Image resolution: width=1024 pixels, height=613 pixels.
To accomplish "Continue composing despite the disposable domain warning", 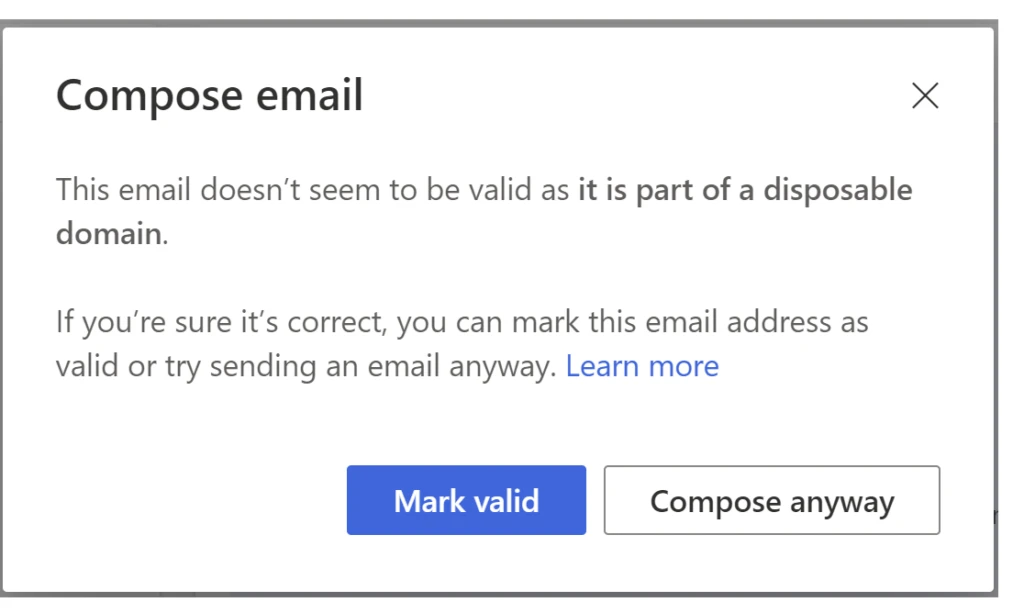I will [772, 501].
